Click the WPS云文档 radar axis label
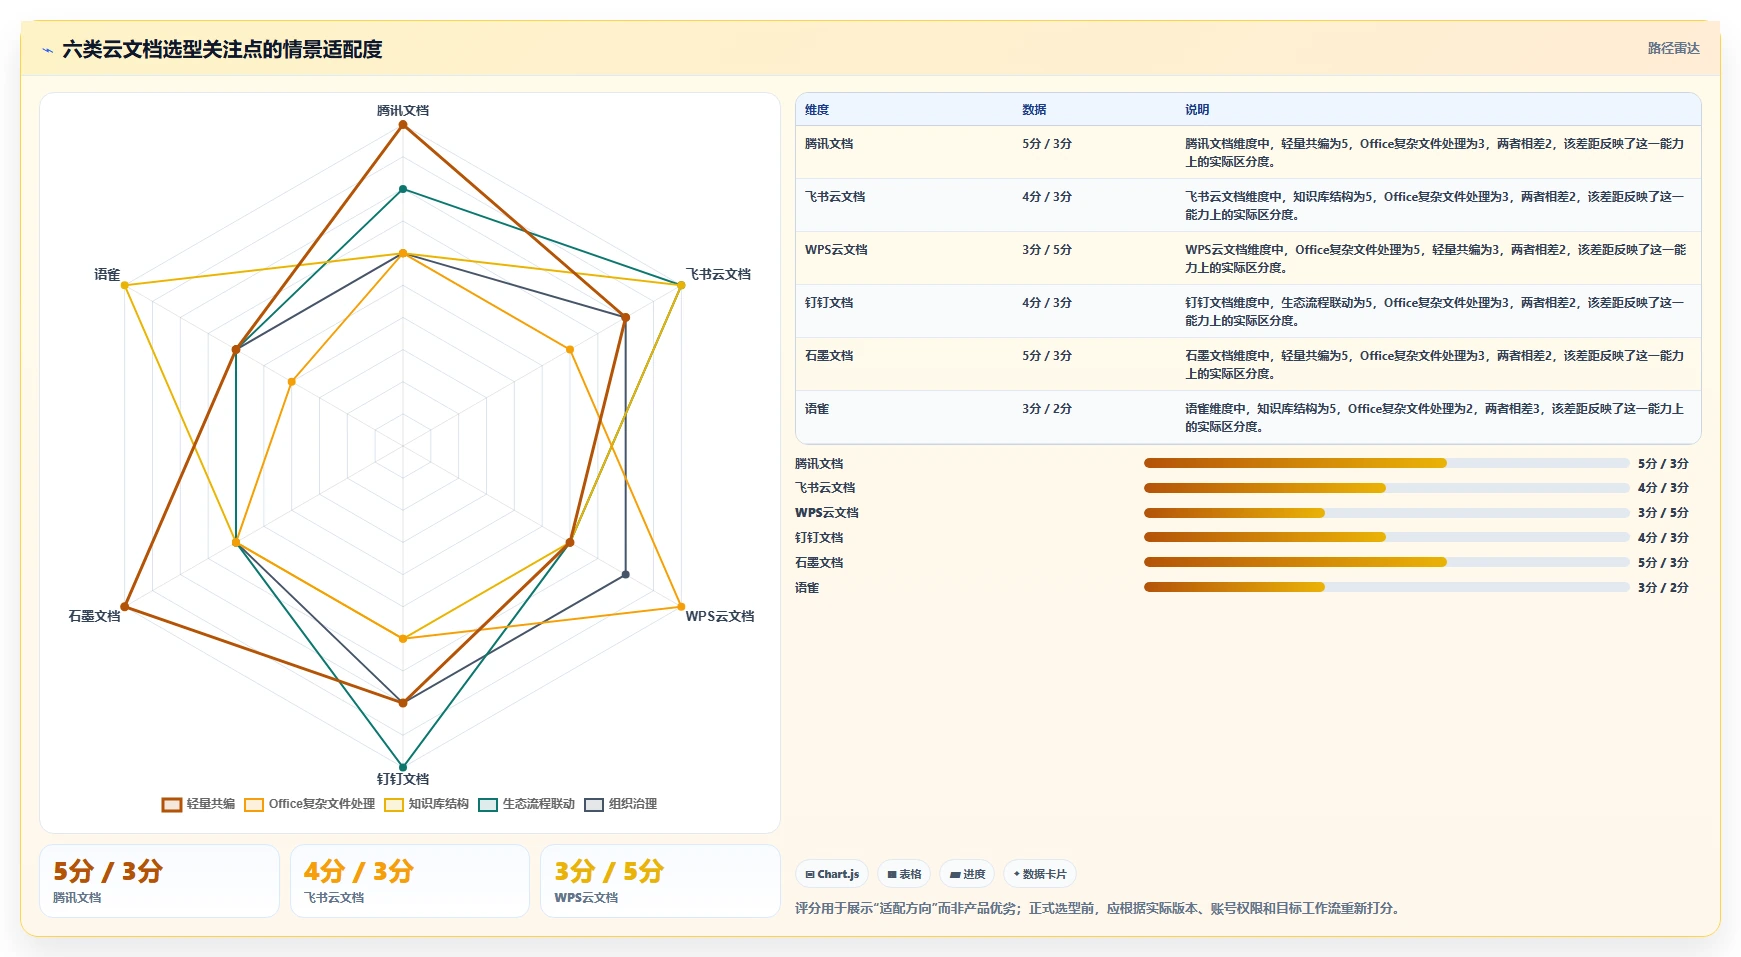1741x957 pixels. click(x=720, y=616)
